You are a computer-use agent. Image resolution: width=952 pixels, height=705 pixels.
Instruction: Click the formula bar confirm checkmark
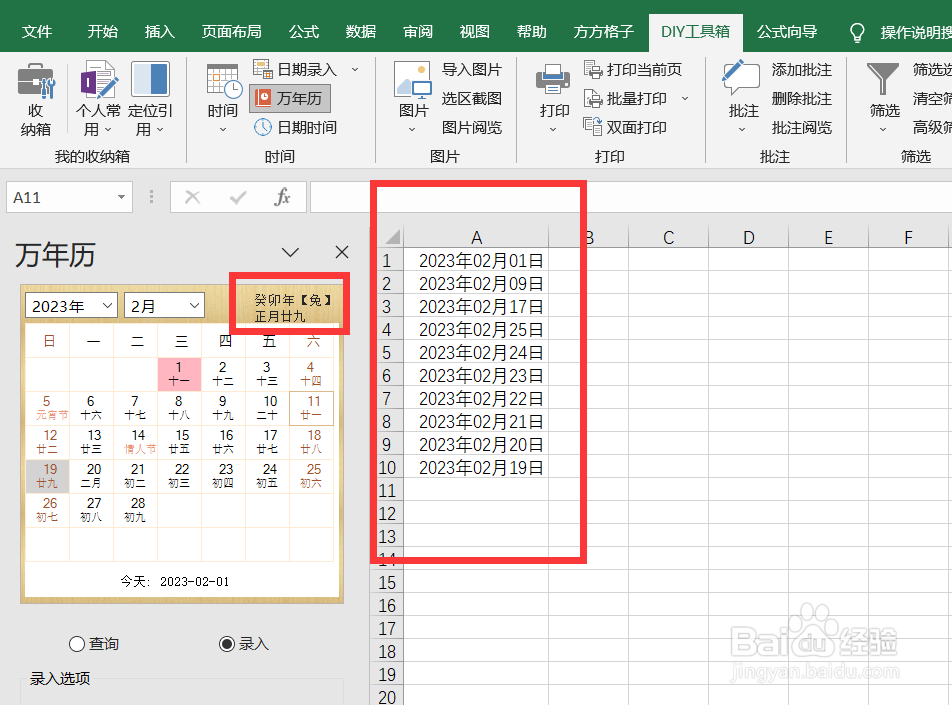pos(238,197)
